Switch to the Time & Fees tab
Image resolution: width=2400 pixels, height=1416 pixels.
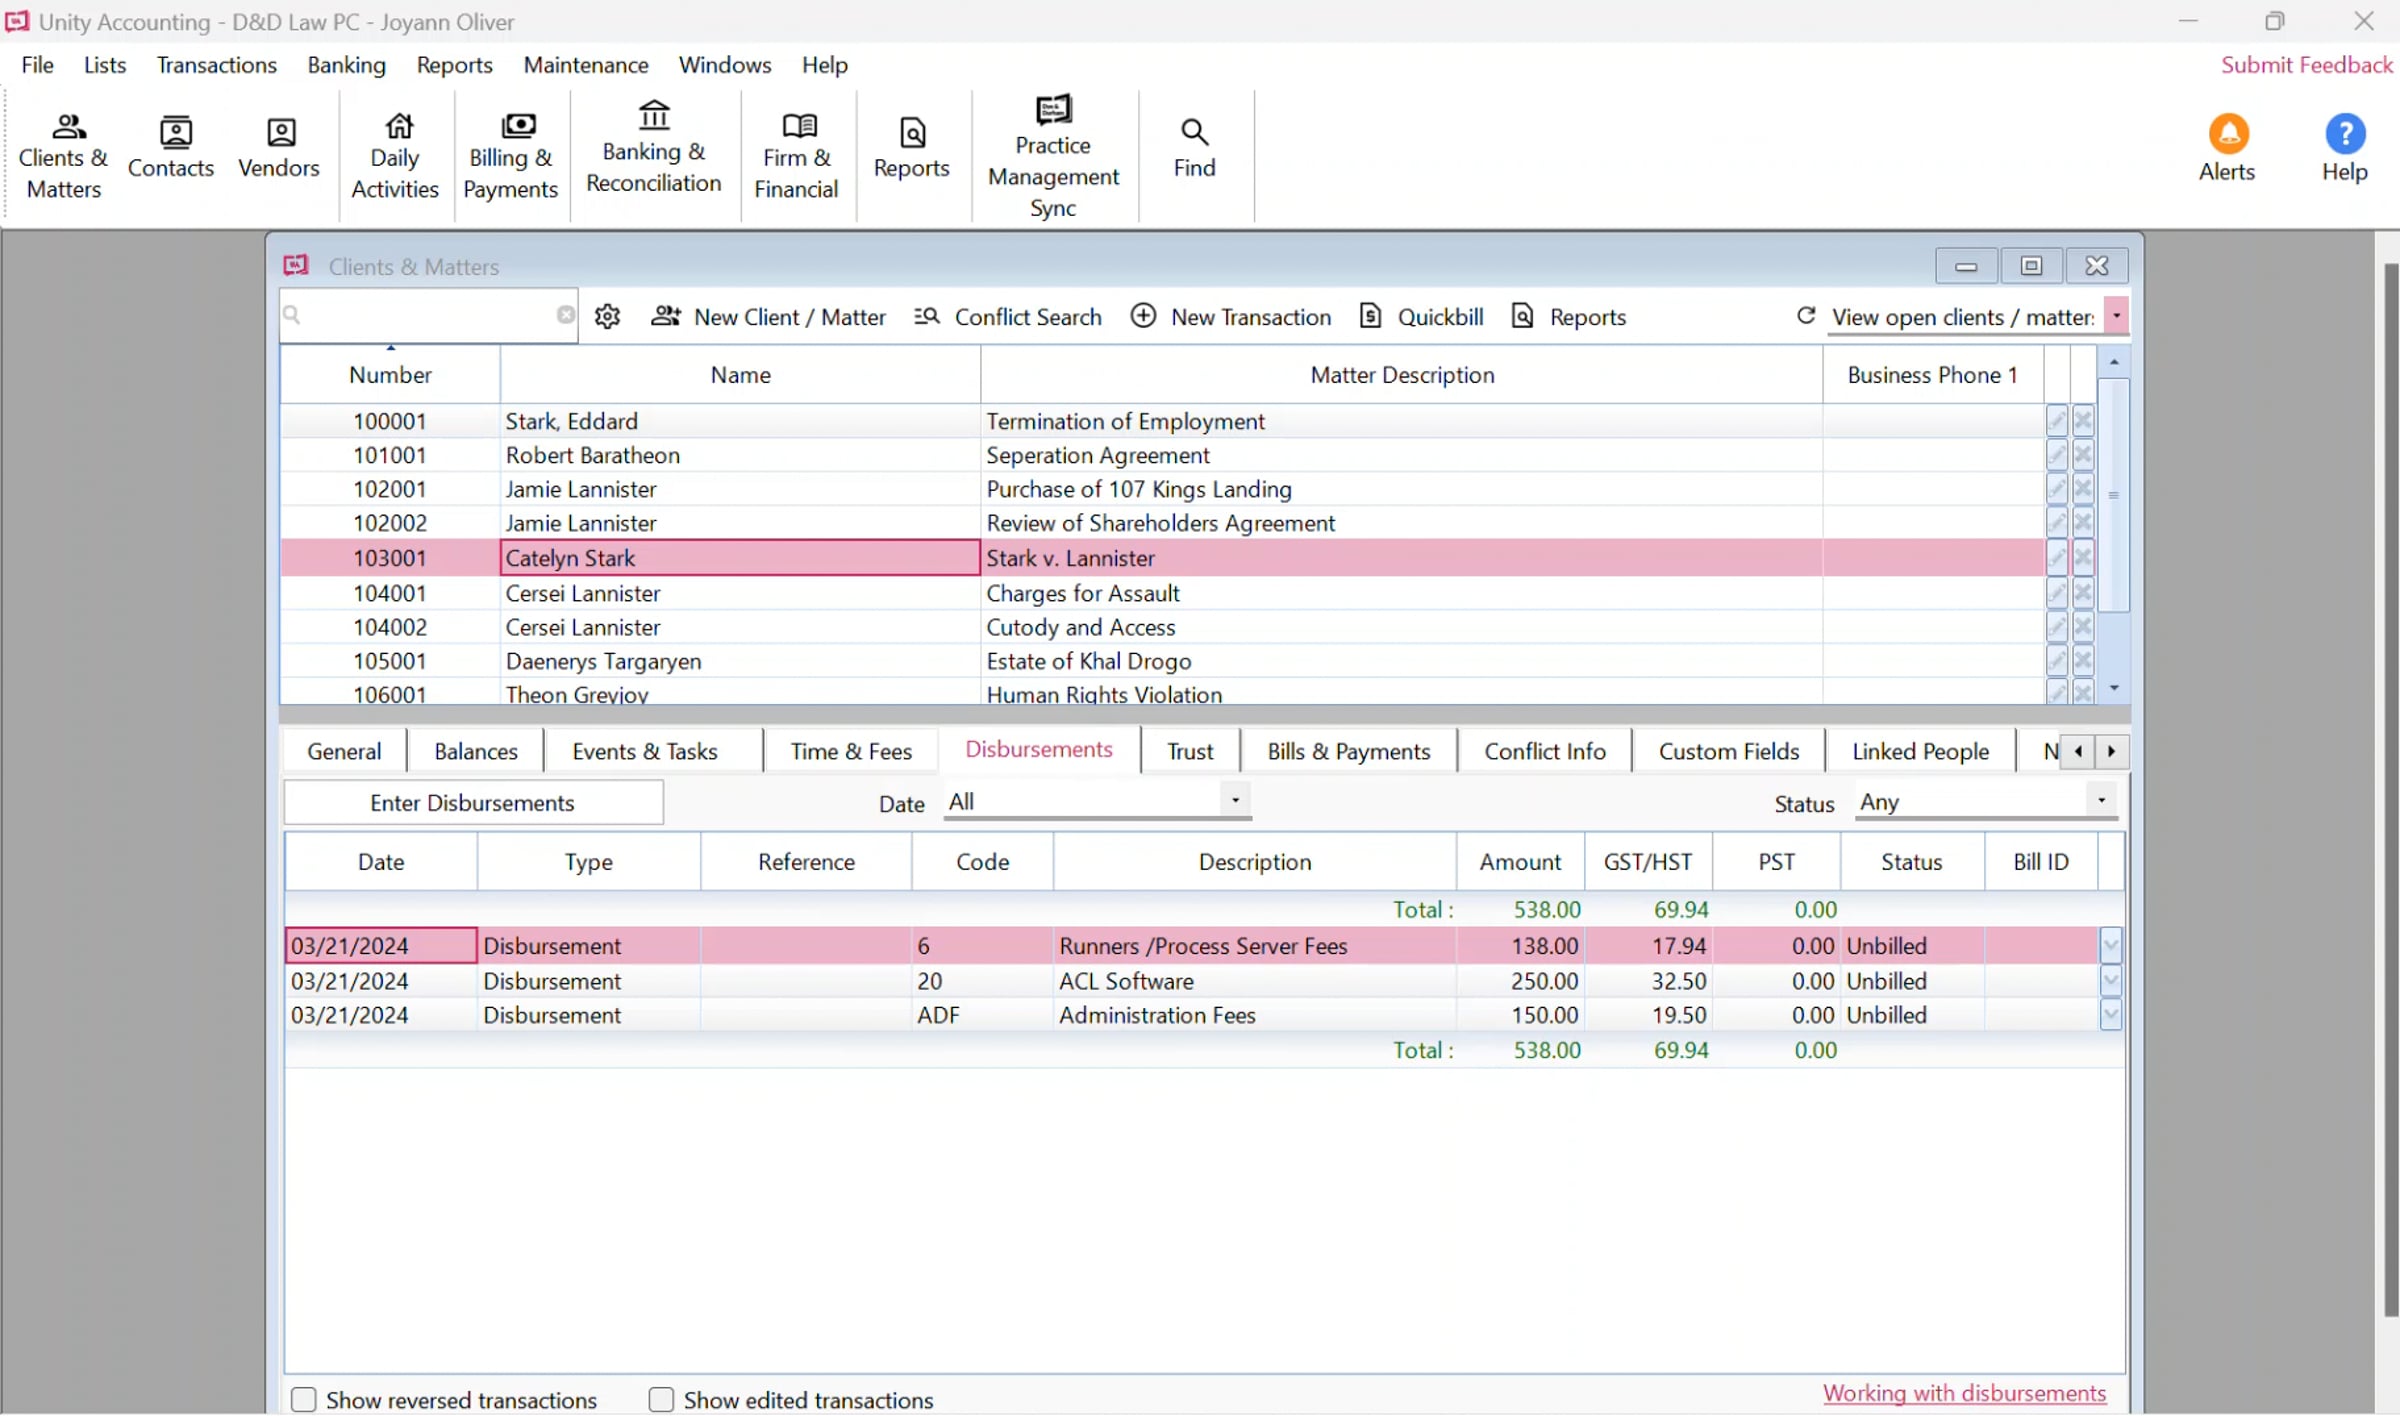[851, 751]
